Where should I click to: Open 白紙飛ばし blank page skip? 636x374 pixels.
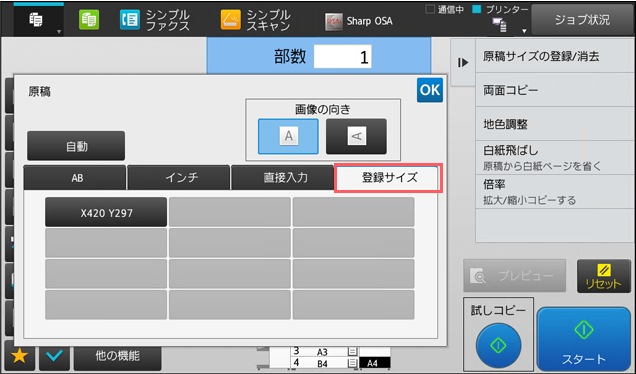[555, 158]
